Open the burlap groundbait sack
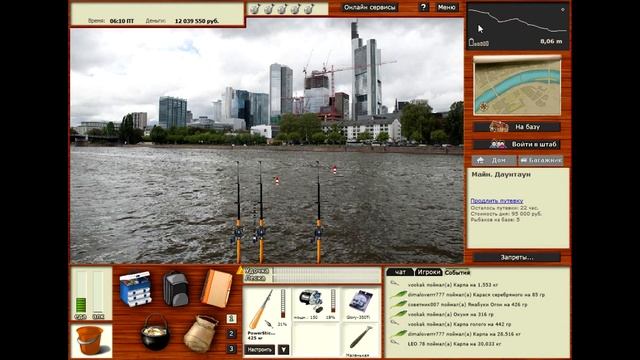The height and width of the screenshot is (360, 640). point(200,333)
